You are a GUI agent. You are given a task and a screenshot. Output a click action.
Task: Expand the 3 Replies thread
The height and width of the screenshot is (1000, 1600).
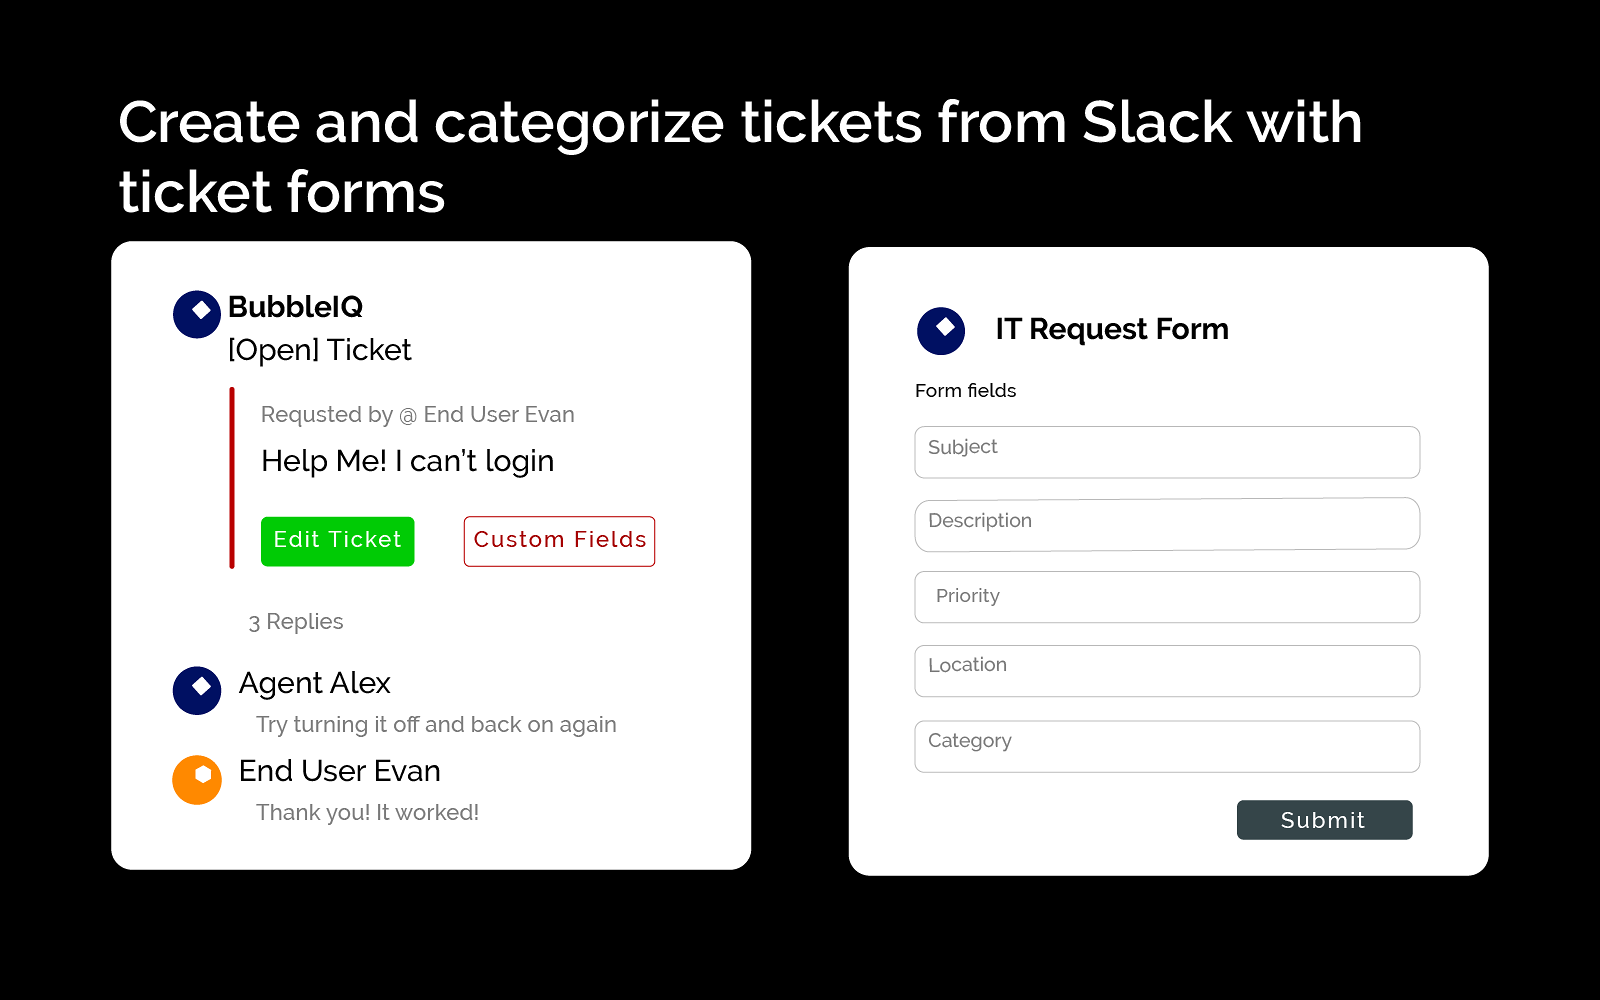(x=296, y=622)
